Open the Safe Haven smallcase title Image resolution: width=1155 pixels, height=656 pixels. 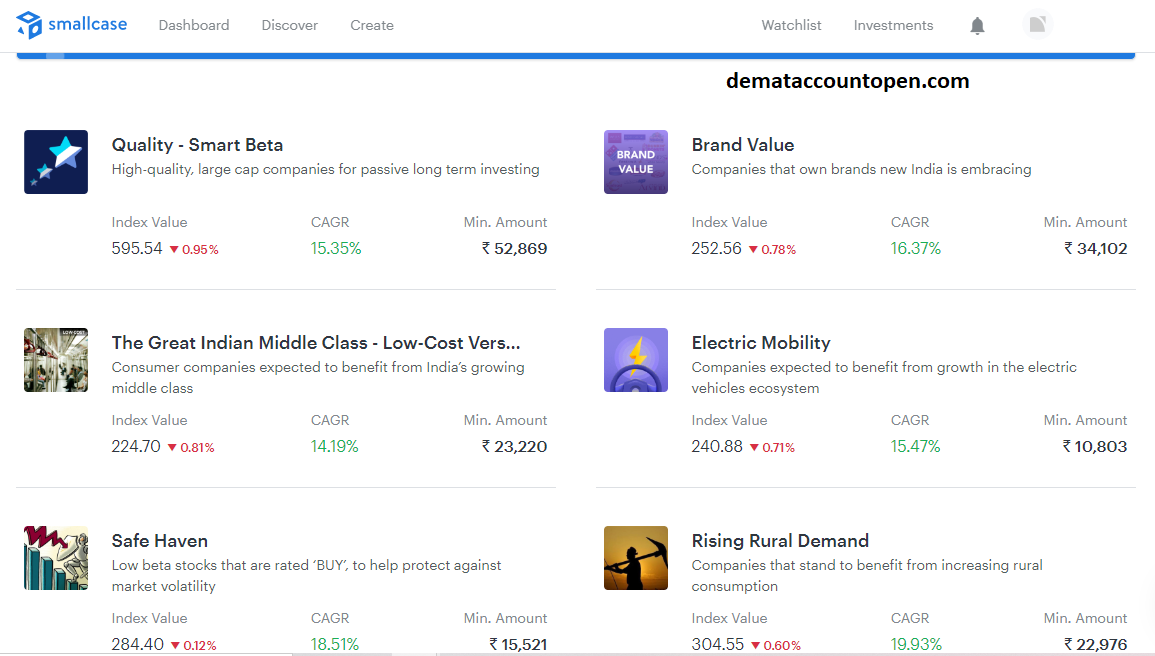(x=160, y=541)
